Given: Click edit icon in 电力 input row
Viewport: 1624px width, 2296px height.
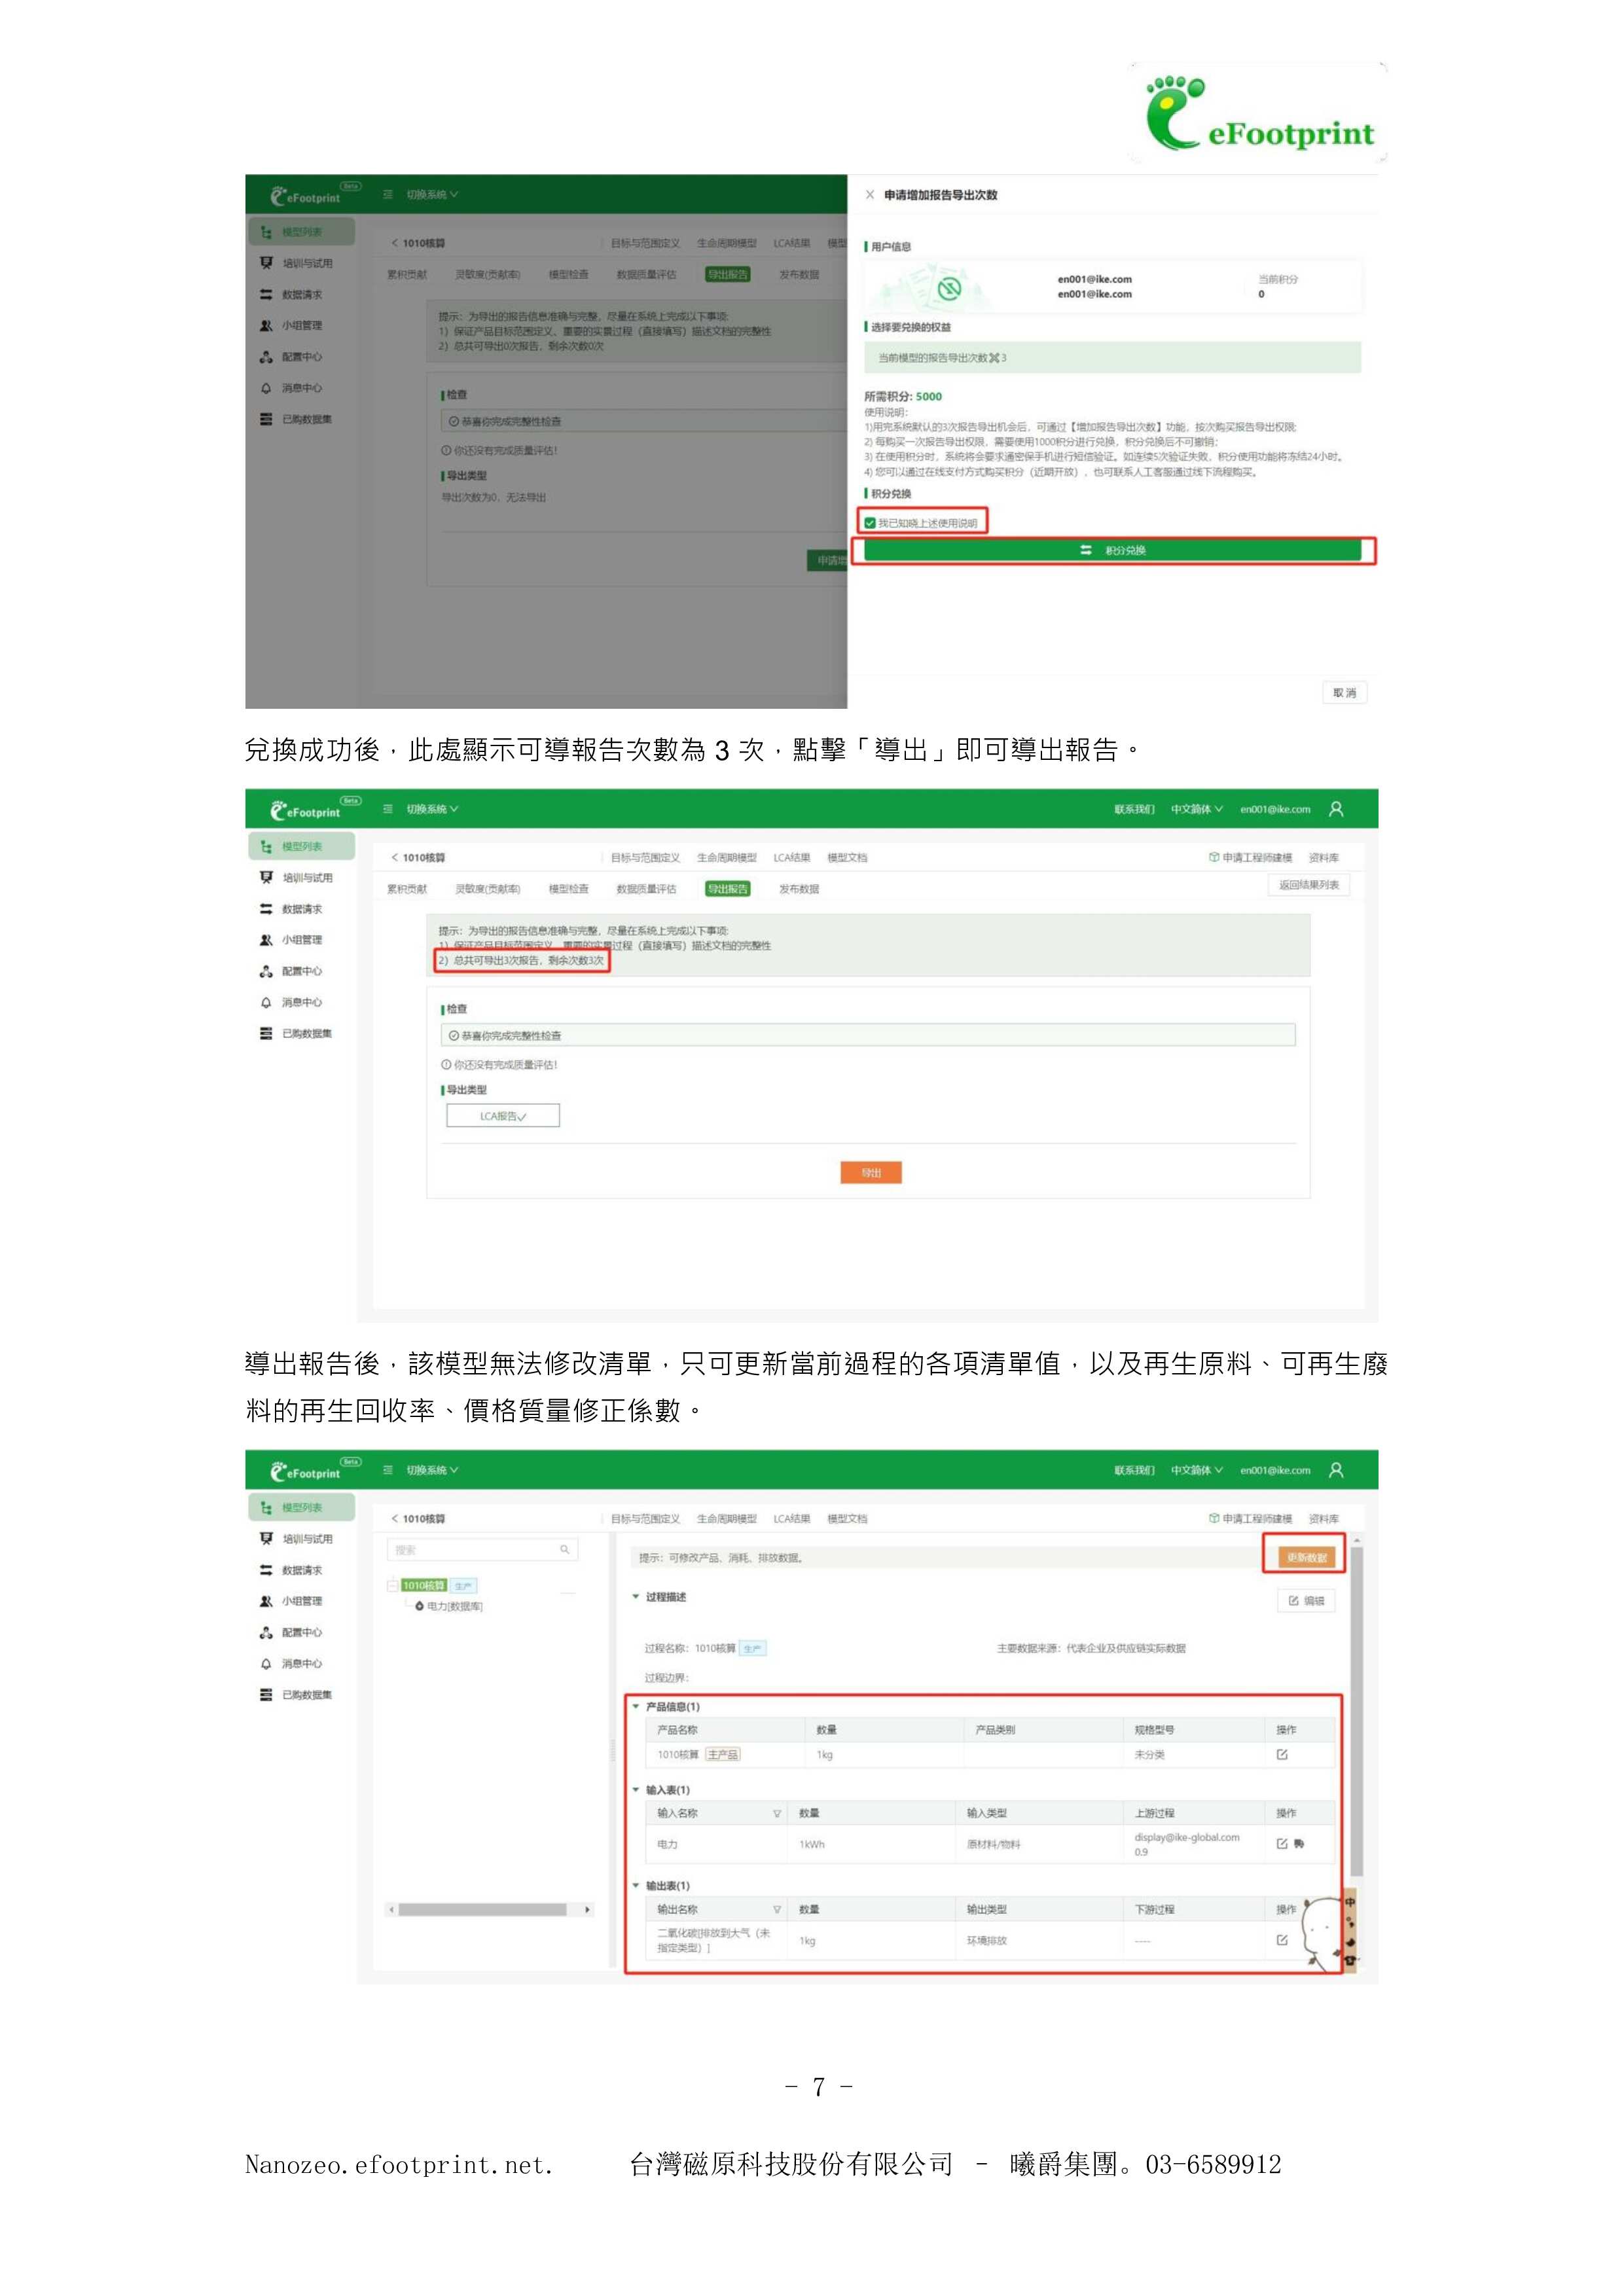Looking at the screenshot, I should [1281, 1843].
